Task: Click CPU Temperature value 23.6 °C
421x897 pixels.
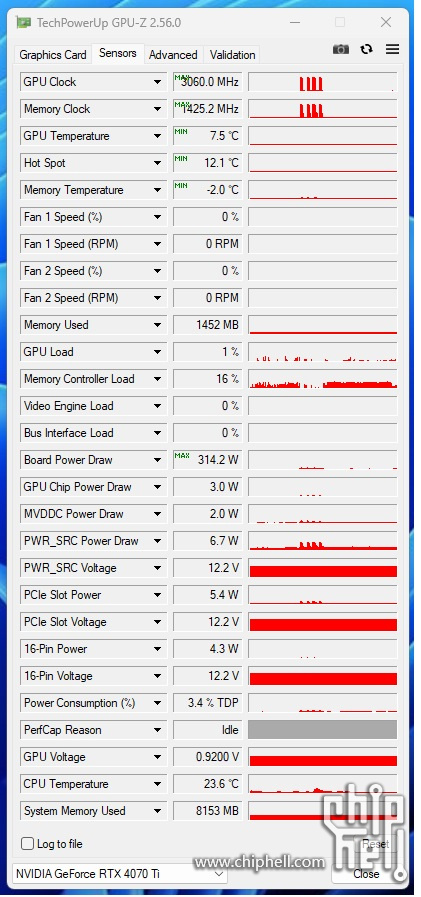Action: click(x=207, y=784)
